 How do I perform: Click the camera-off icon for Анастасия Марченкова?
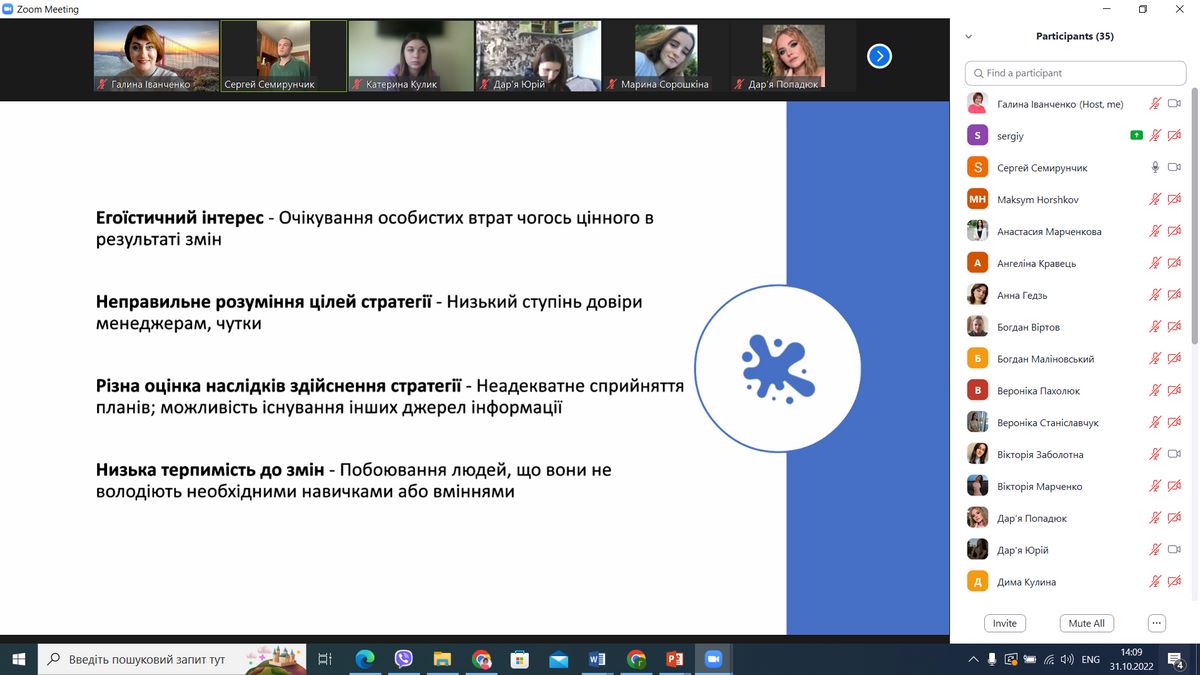pos(1174,232)
